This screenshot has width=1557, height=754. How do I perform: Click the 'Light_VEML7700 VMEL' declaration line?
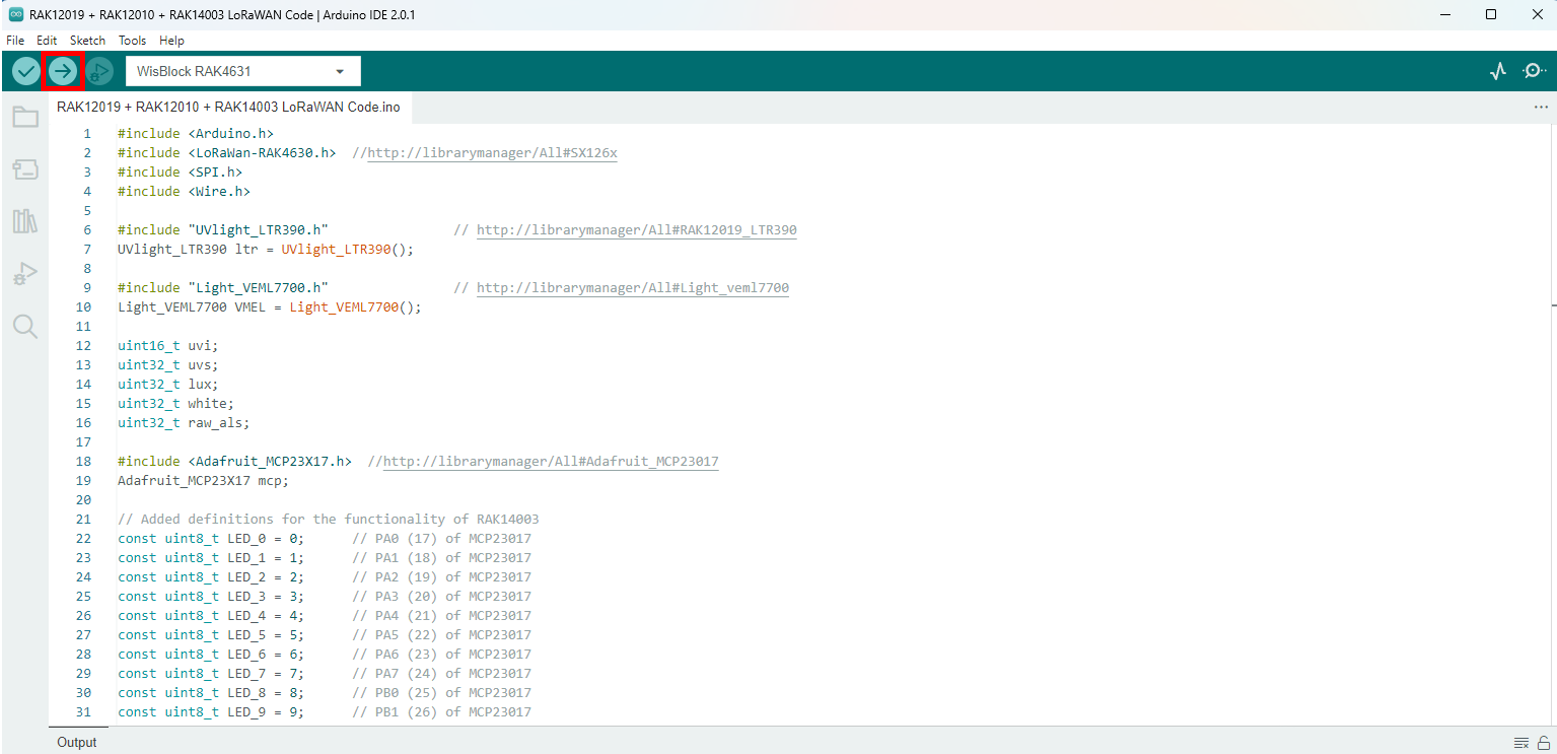point(269,307)
